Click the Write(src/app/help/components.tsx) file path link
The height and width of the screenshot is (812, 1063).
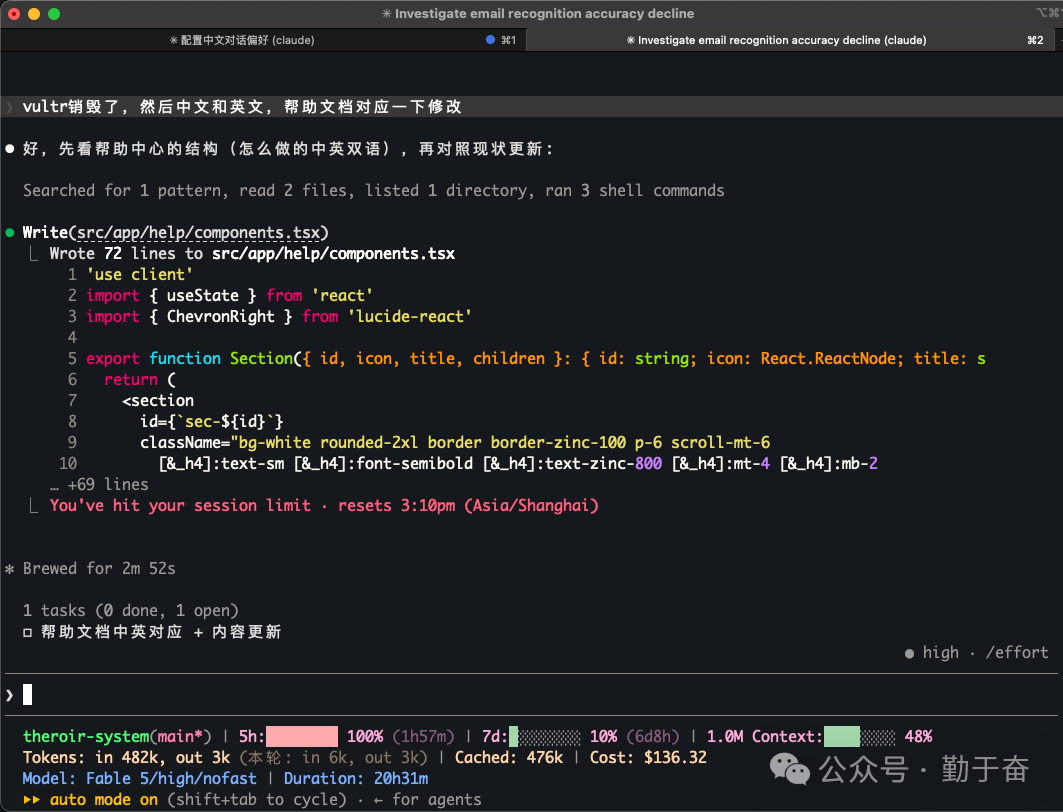198,232
